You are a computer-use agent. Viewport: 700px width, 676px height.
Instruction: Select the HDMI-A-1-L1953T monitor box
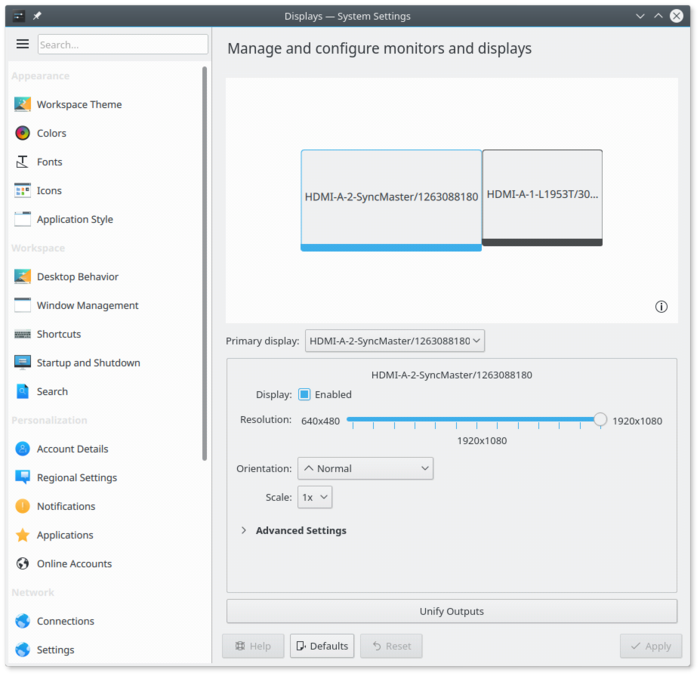coord(542,197)
